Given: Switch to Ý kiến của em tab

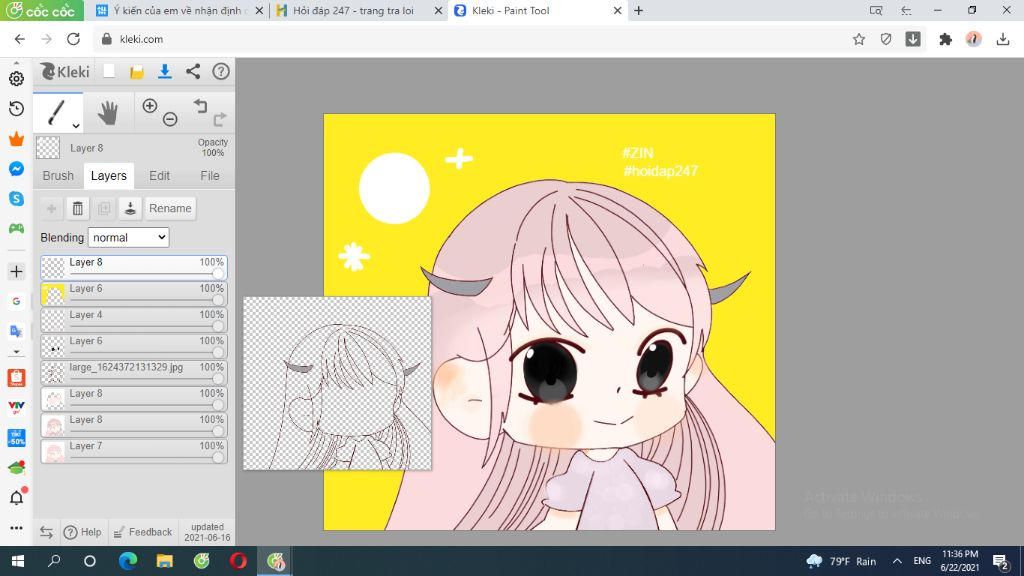Looking at the screenshot, I should (x=179, y=10).
